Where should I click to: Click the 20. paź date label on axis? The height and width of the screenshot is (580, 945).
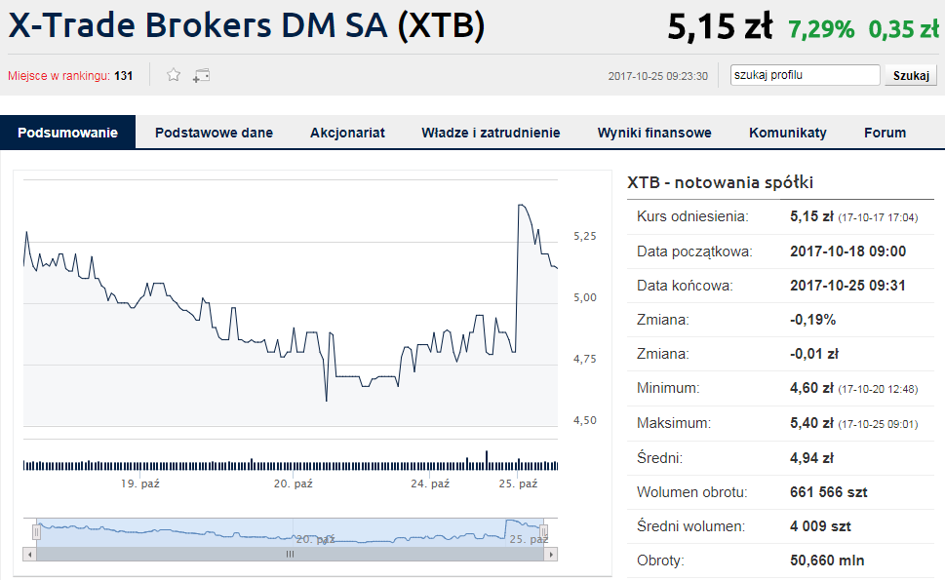294,484
